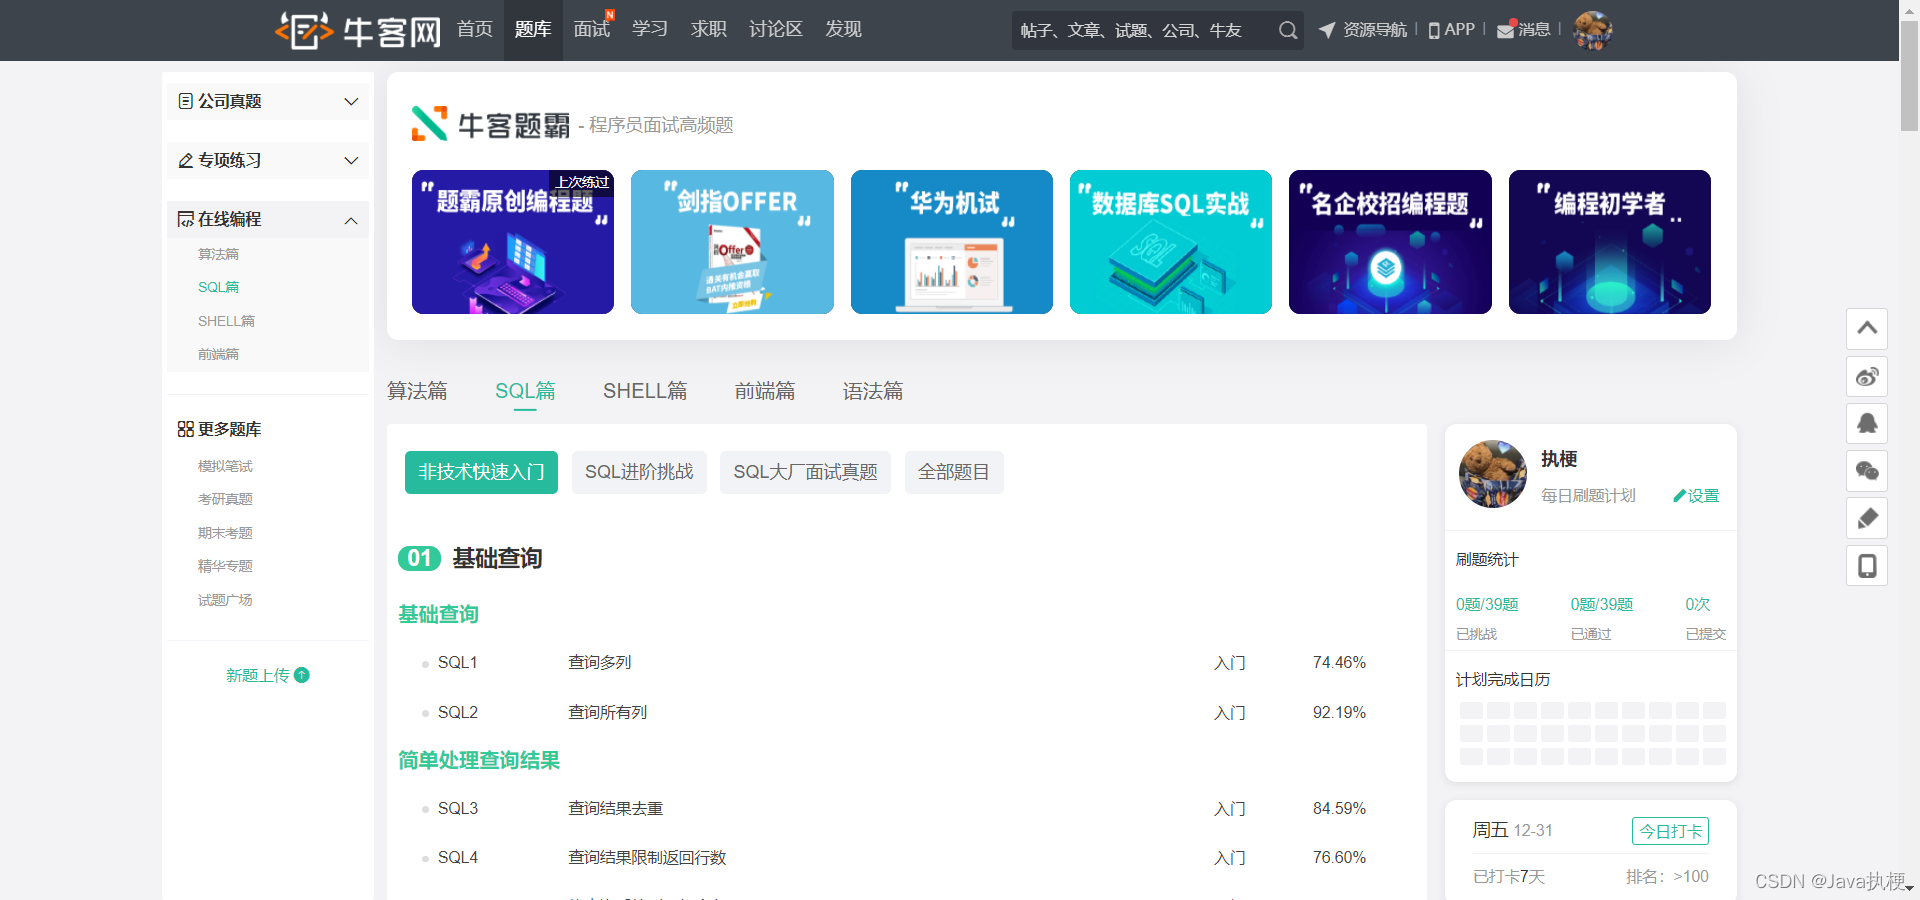The image size is (1920, 900).
Task: Open the 题霸原创编程题 card
Action: pyautogui.click(x=513, y=242)
